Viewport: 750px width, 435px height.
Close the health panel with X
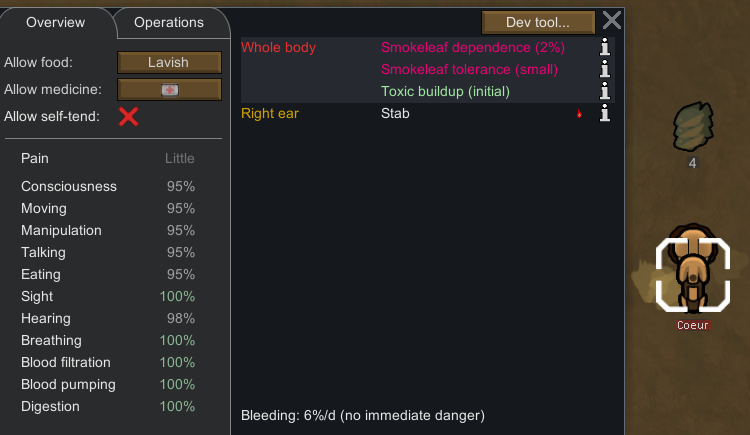[612, 21]
